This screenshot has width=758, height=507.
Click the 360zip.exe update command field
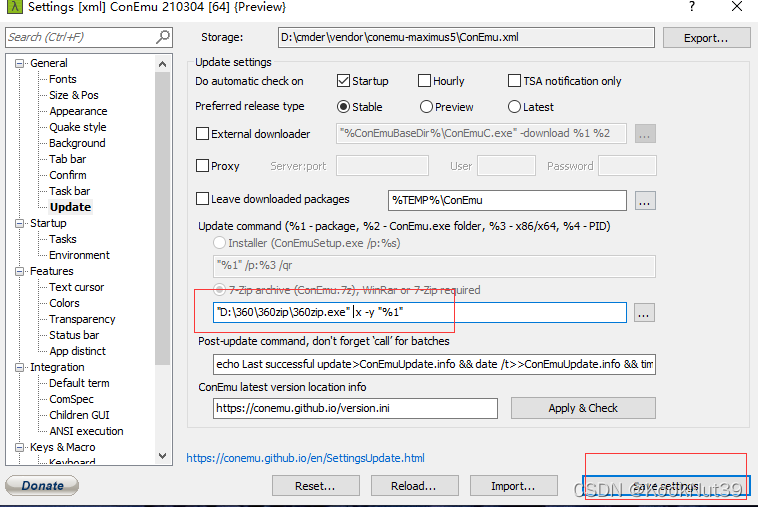pos(420,312)
